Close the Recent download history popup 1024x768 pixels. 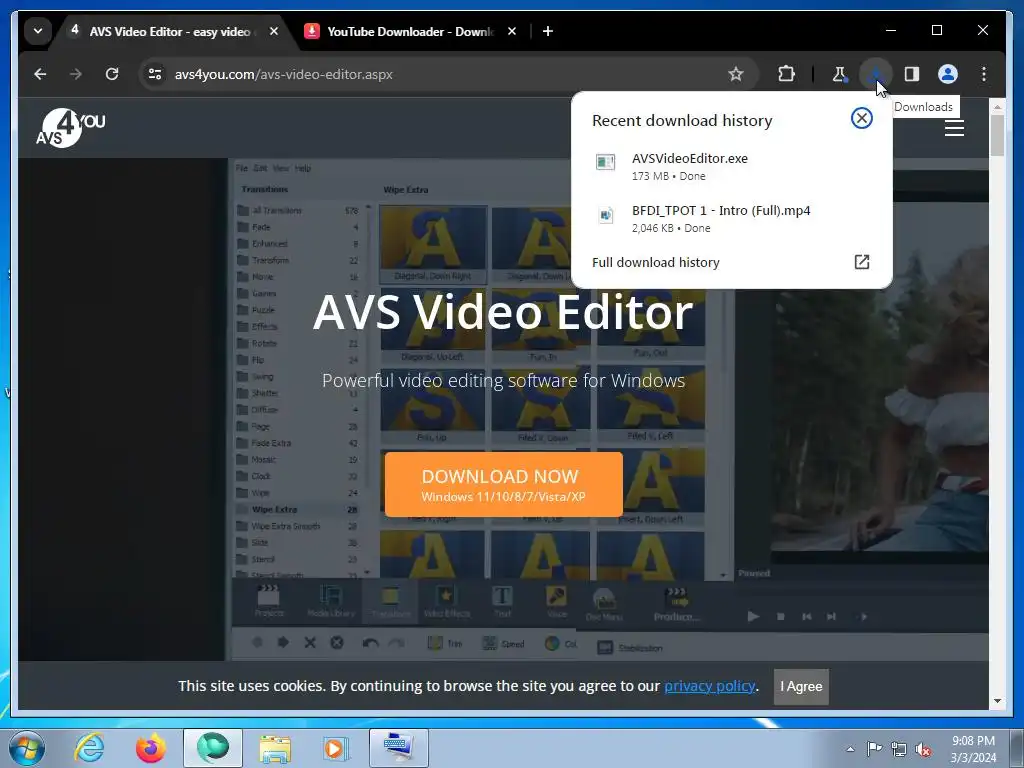point(861,118)
